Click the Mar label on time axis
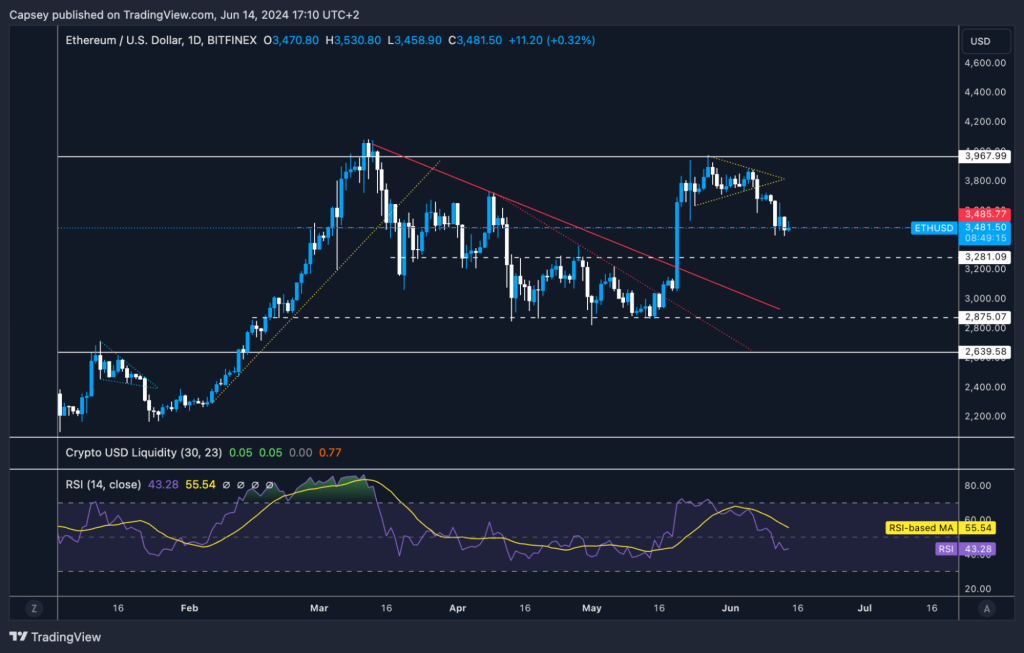The width and height of the screenshot is (1024, 653). (x=318, y=608)
